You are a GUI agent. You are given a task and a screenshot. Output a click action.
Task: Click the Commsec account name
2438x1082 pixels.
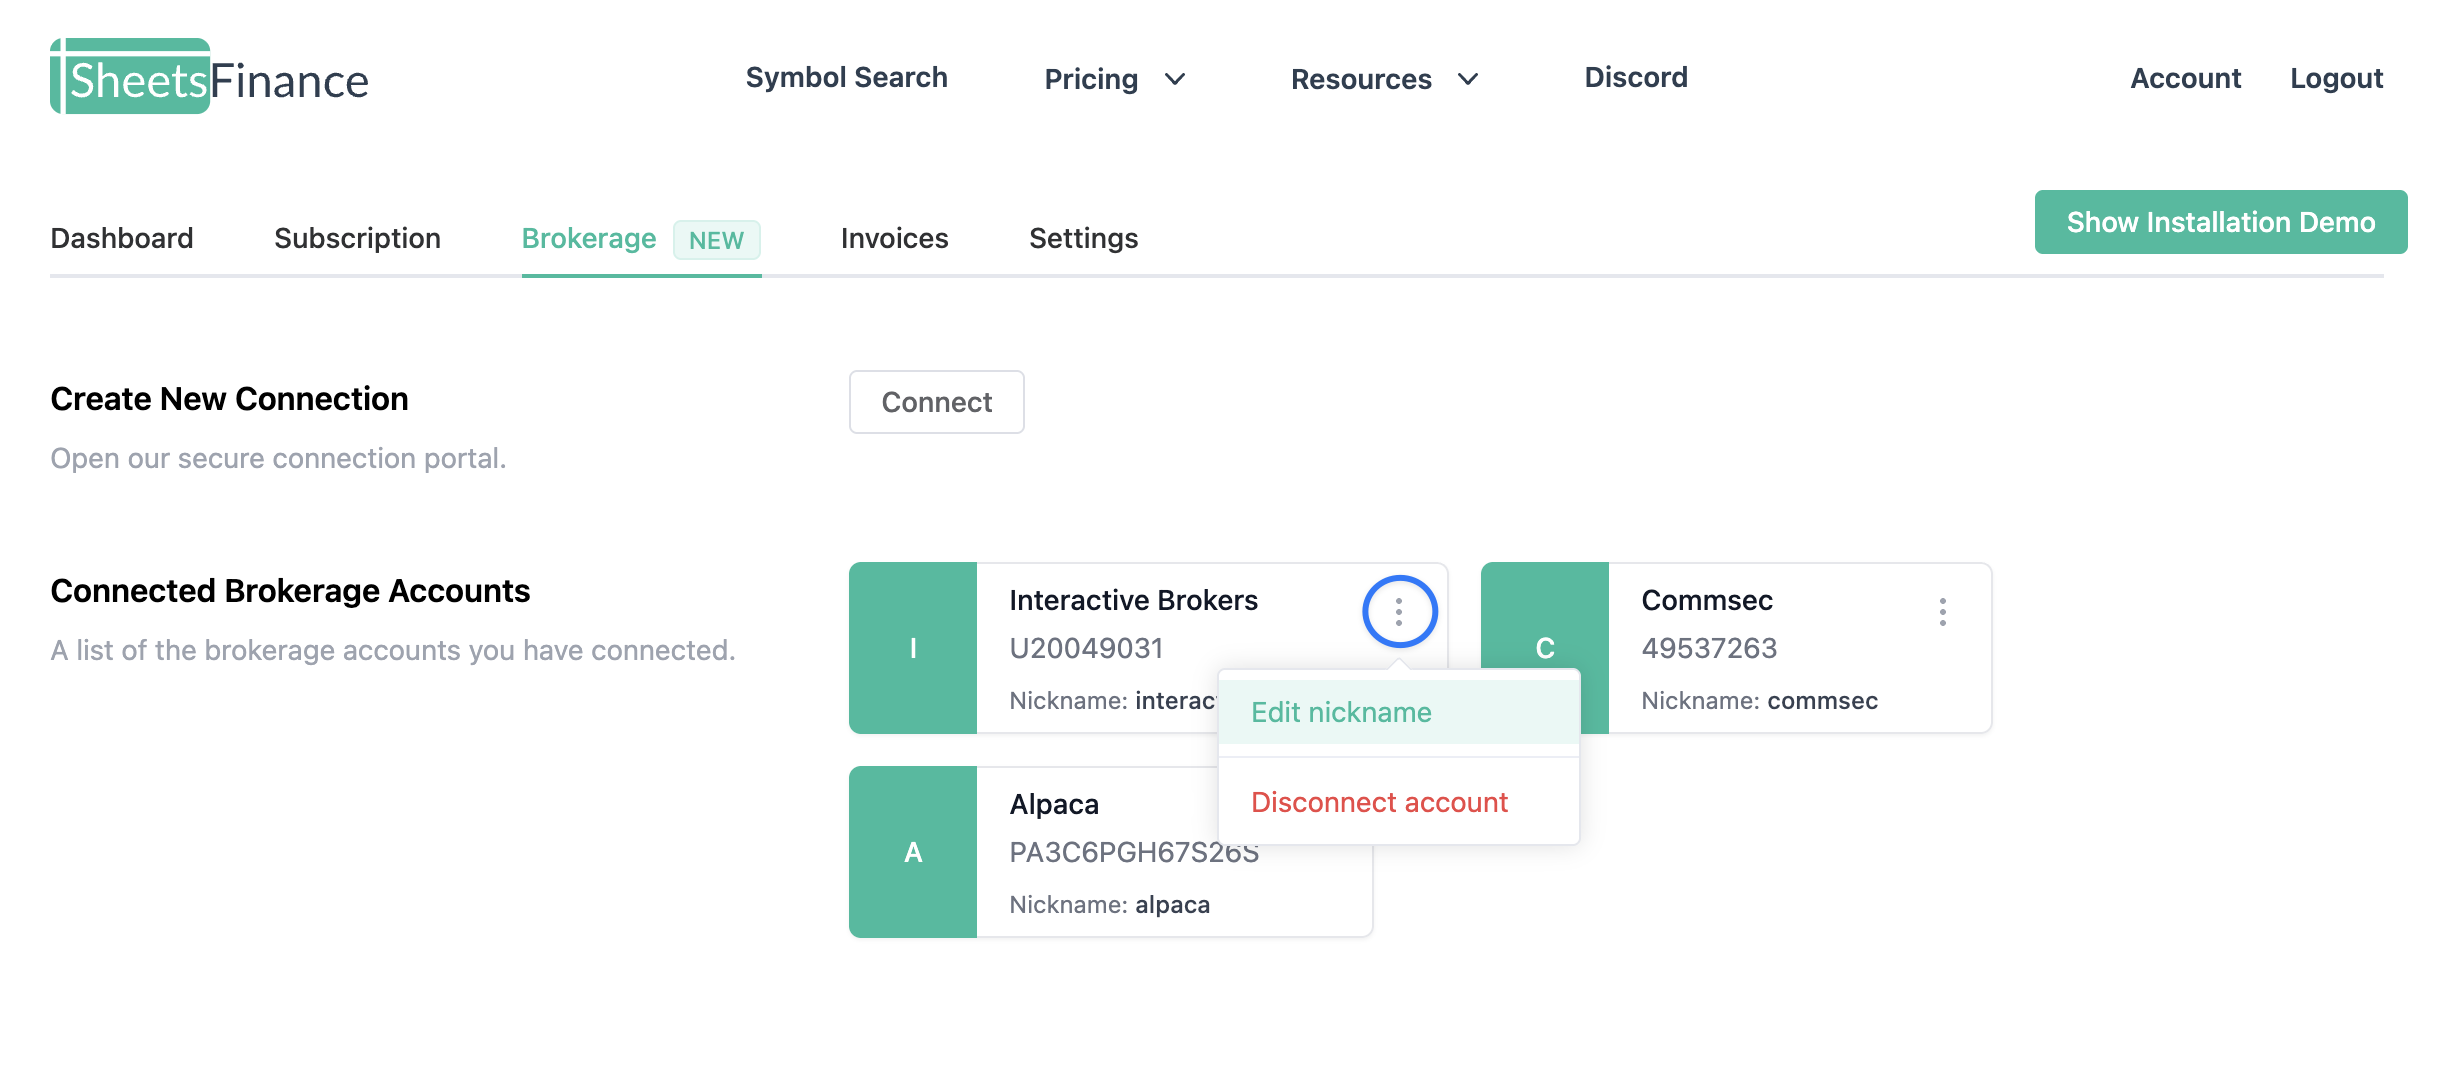pyautogui.click(x=1707, y=600)
